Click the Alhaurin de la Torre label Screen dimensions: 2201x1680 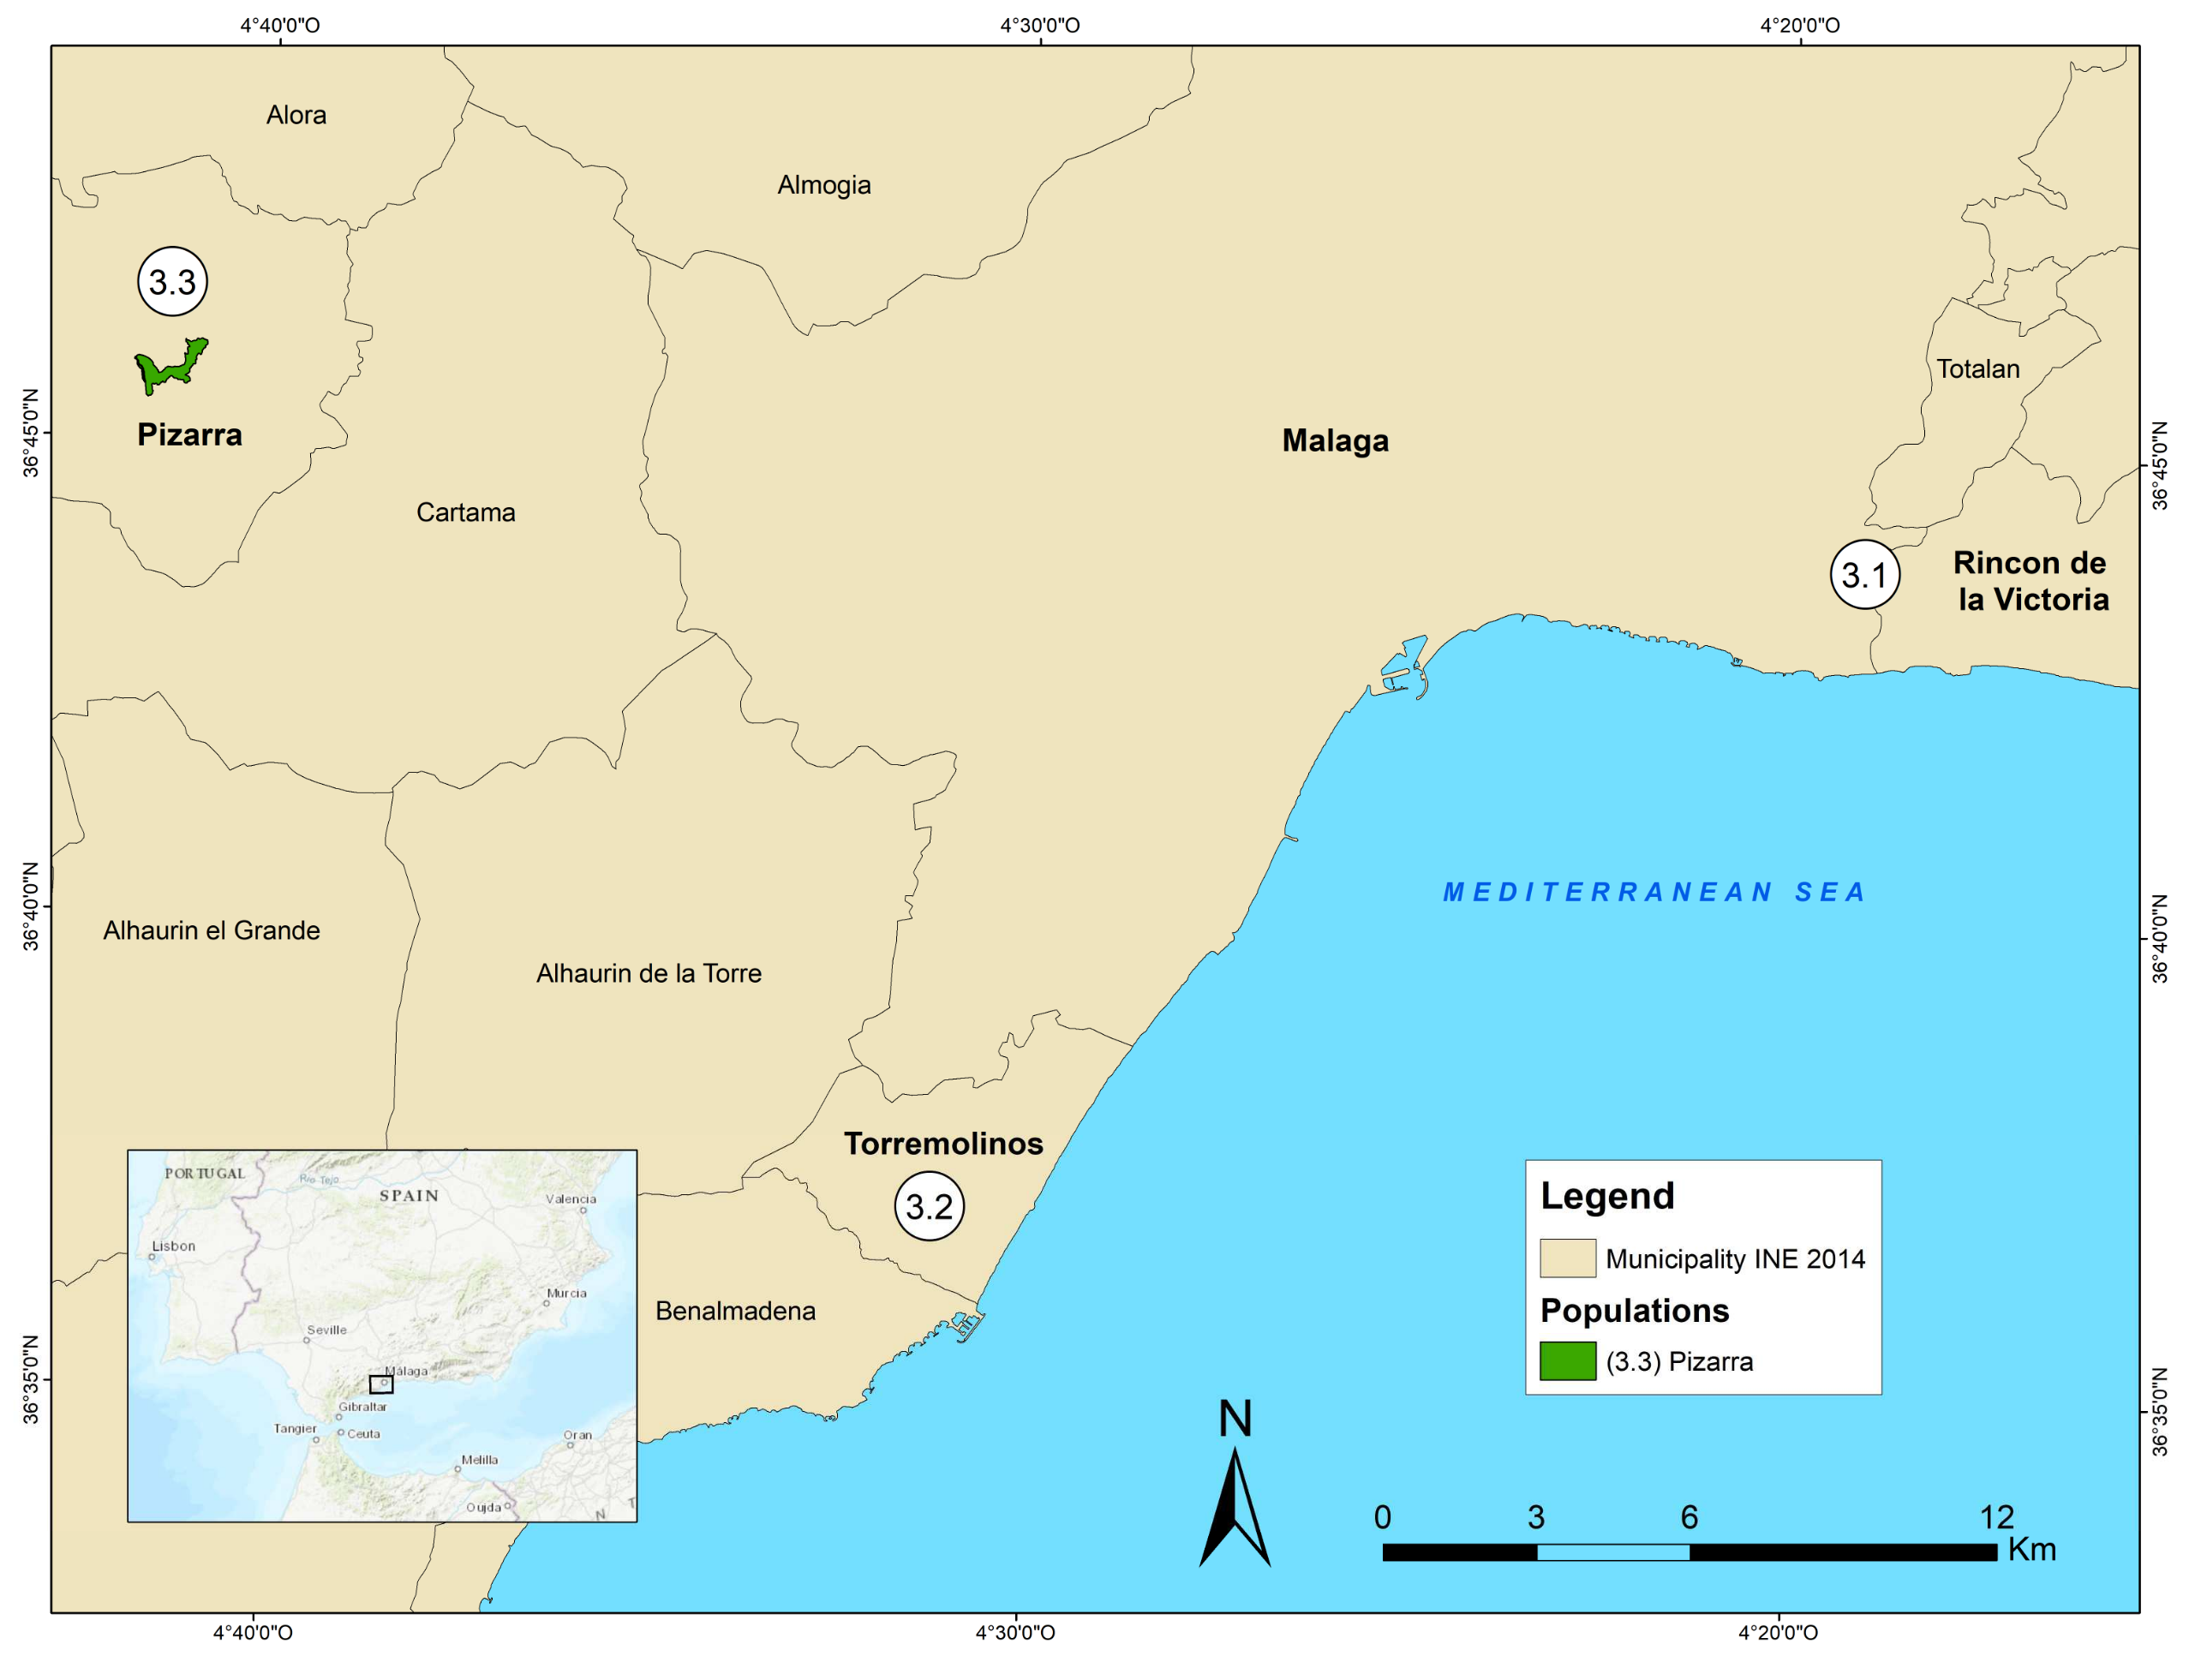coord(648,974)
